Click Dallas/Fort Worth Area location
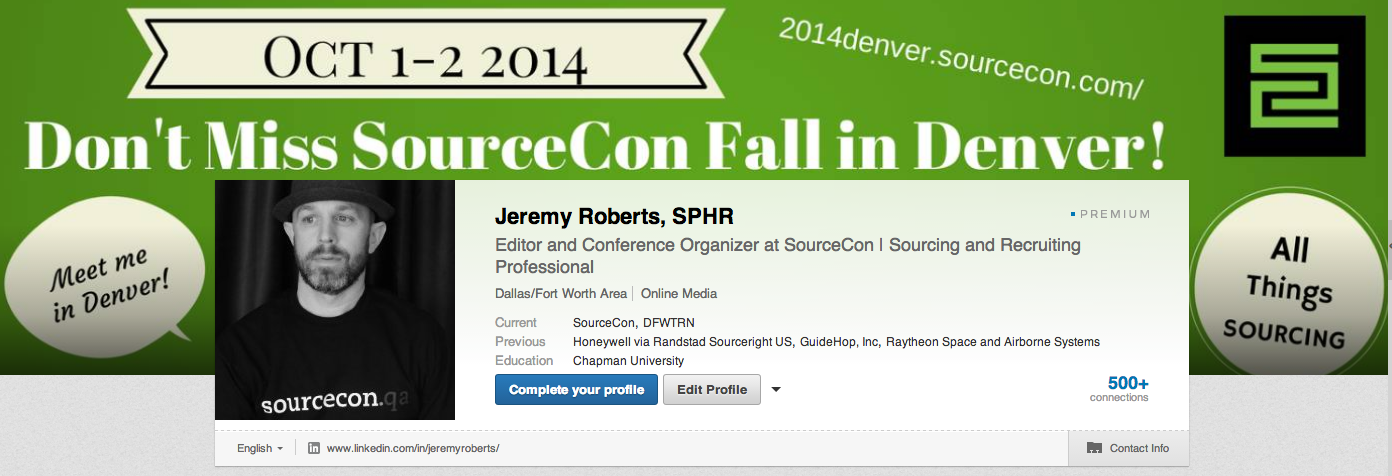The image size is (1392, 476). [x=561, y=294]
